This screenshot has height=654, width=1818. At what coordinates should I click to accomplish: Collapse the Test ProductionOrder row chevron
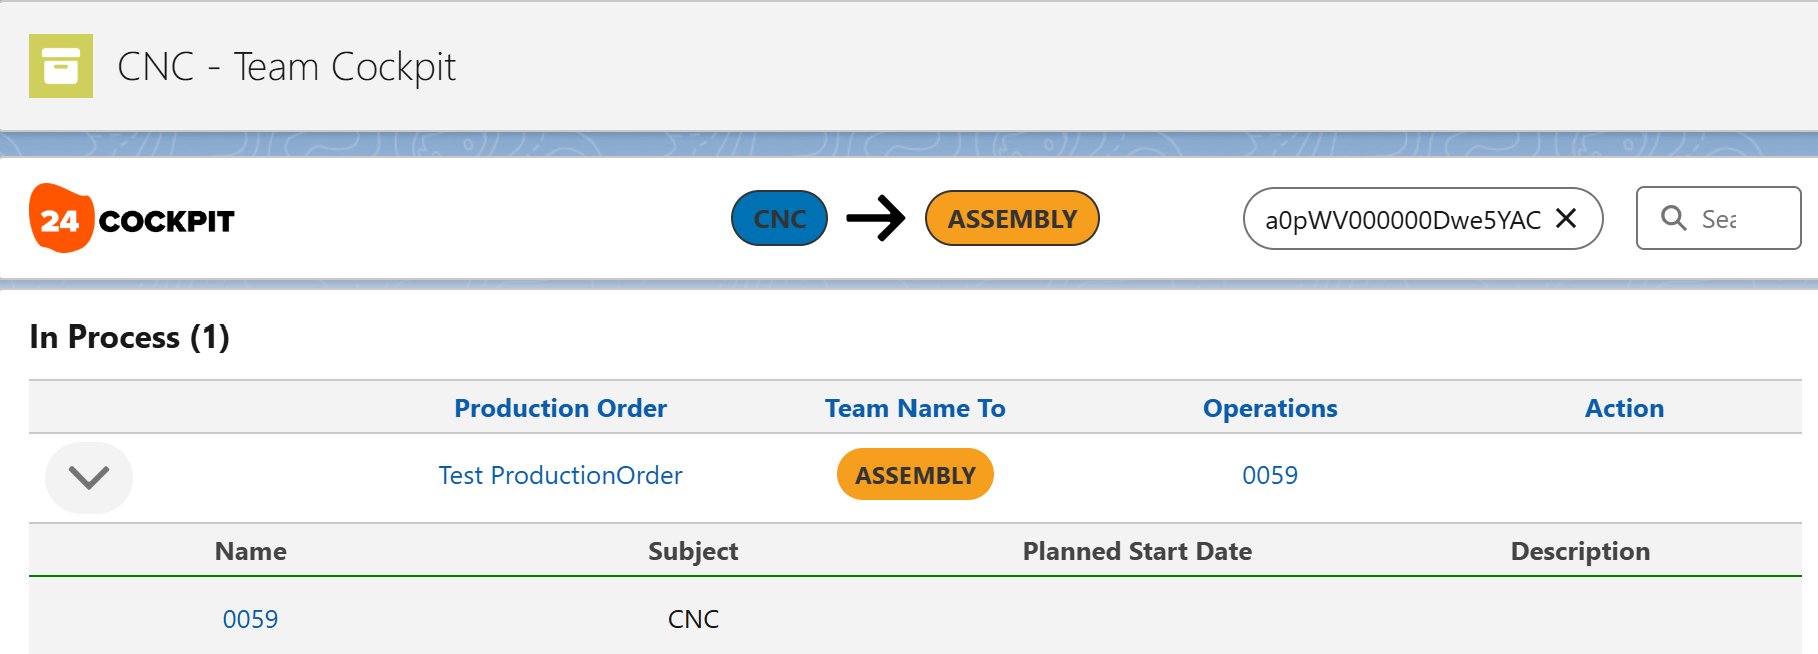point(89,477)
